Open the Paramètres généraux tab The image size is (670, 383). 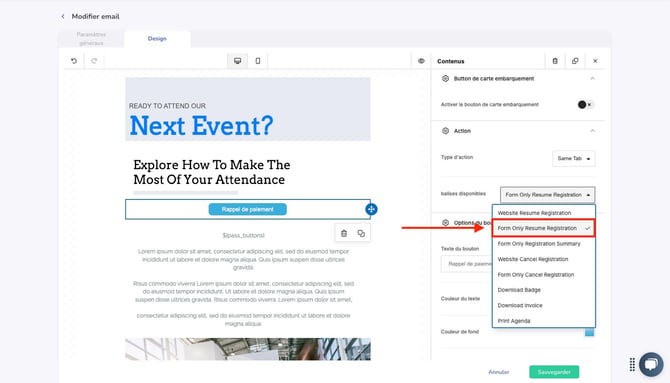click(91, 38)
